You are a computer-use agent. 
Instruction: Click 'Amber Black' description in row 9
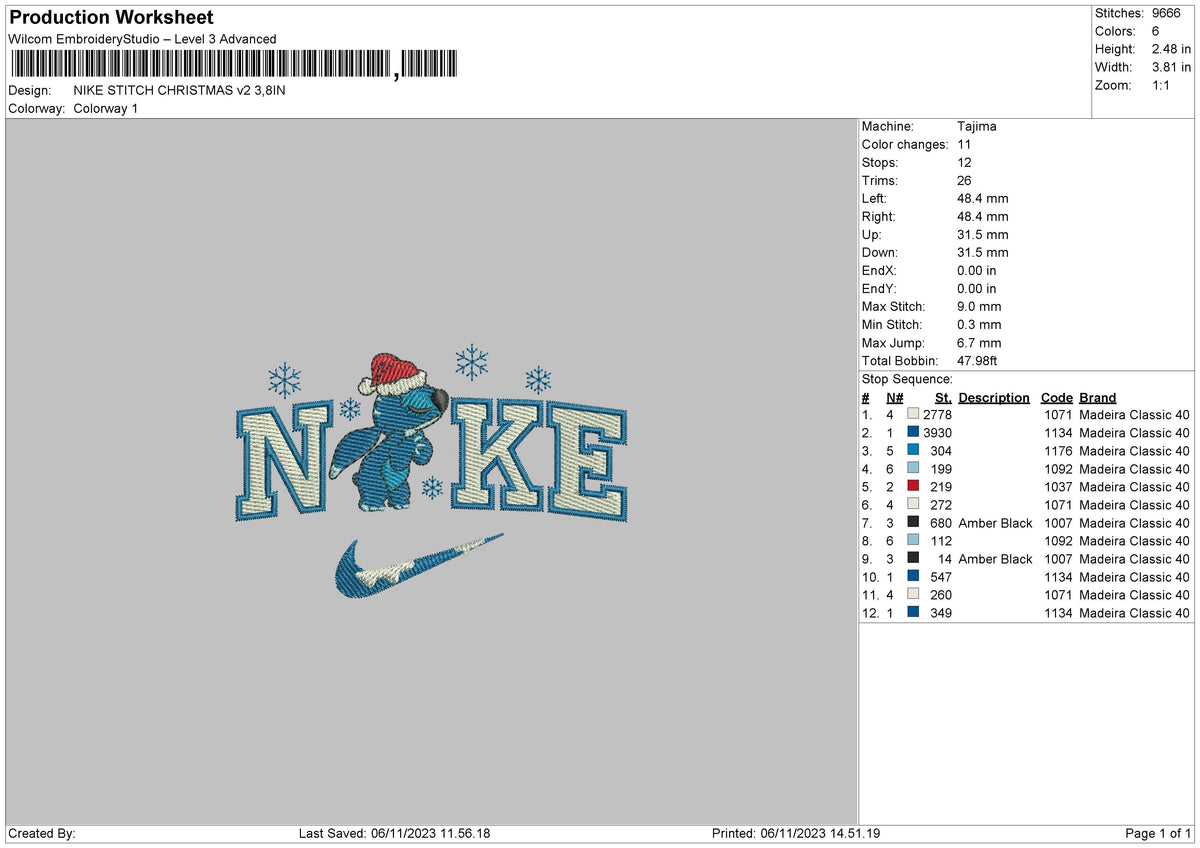pos(995,559)
